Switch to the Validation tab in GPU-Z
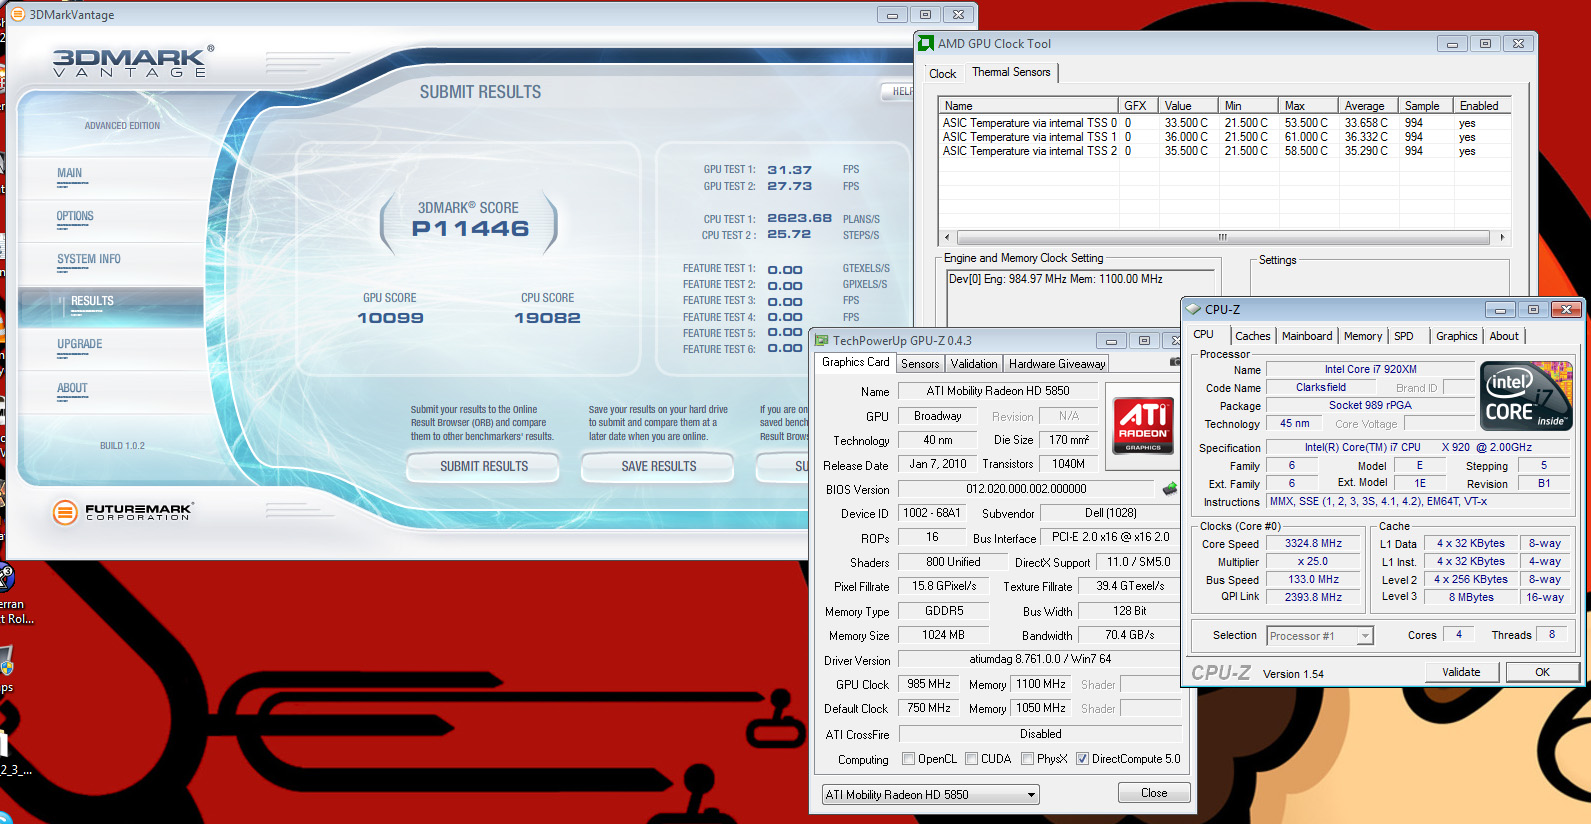 [974, 364]
